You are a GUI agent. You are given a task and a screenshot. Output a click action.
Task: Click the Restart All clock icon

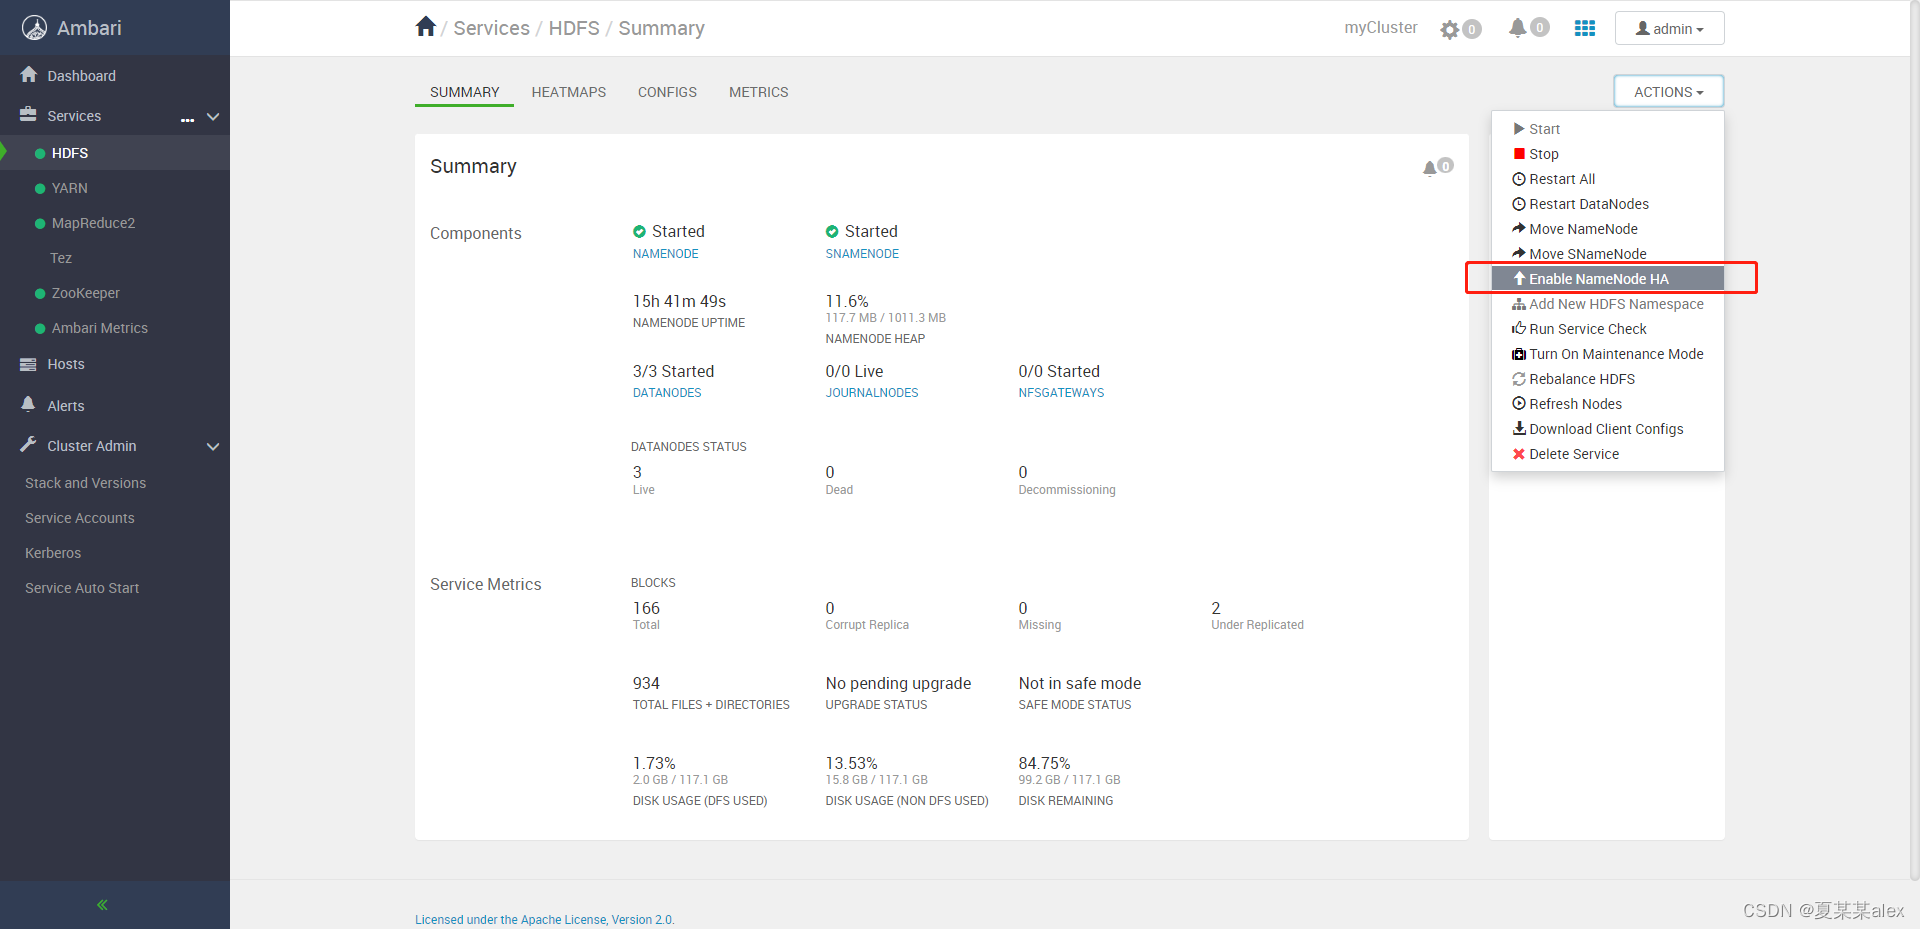click(x=1519, y=179)
